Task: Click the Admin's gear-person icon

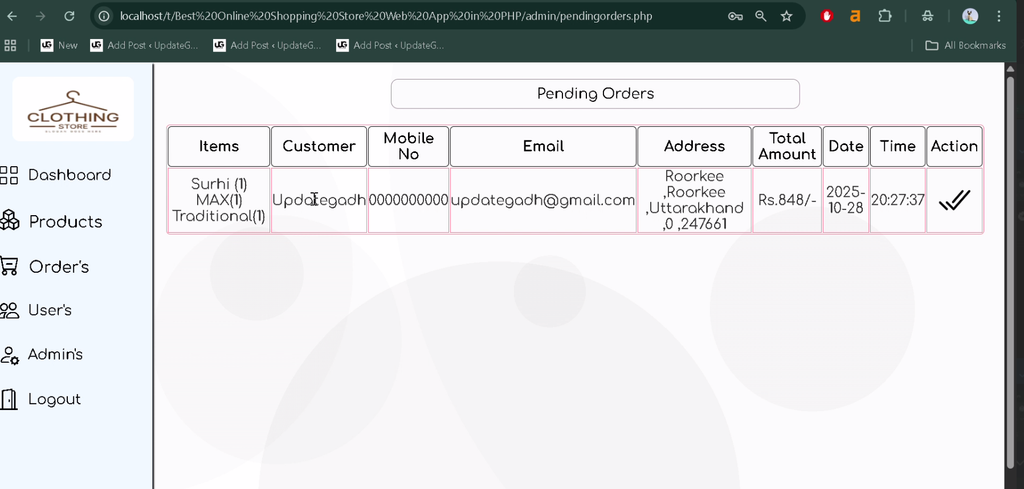Action: (x=9, y=355)
